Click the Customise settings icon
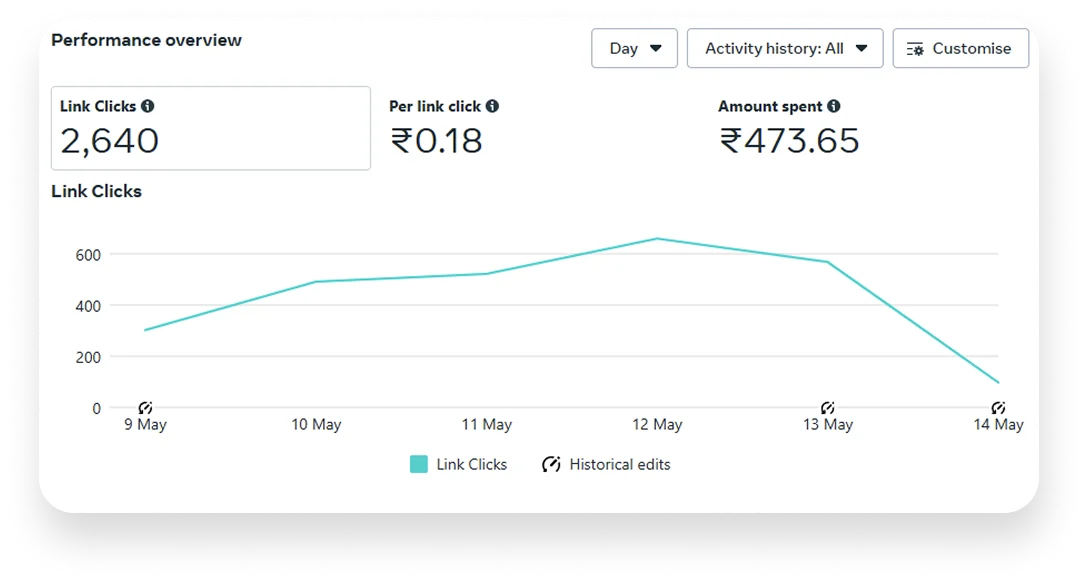Image resolution: width=1086 pixels, height=582 pixels. point(915,49)
